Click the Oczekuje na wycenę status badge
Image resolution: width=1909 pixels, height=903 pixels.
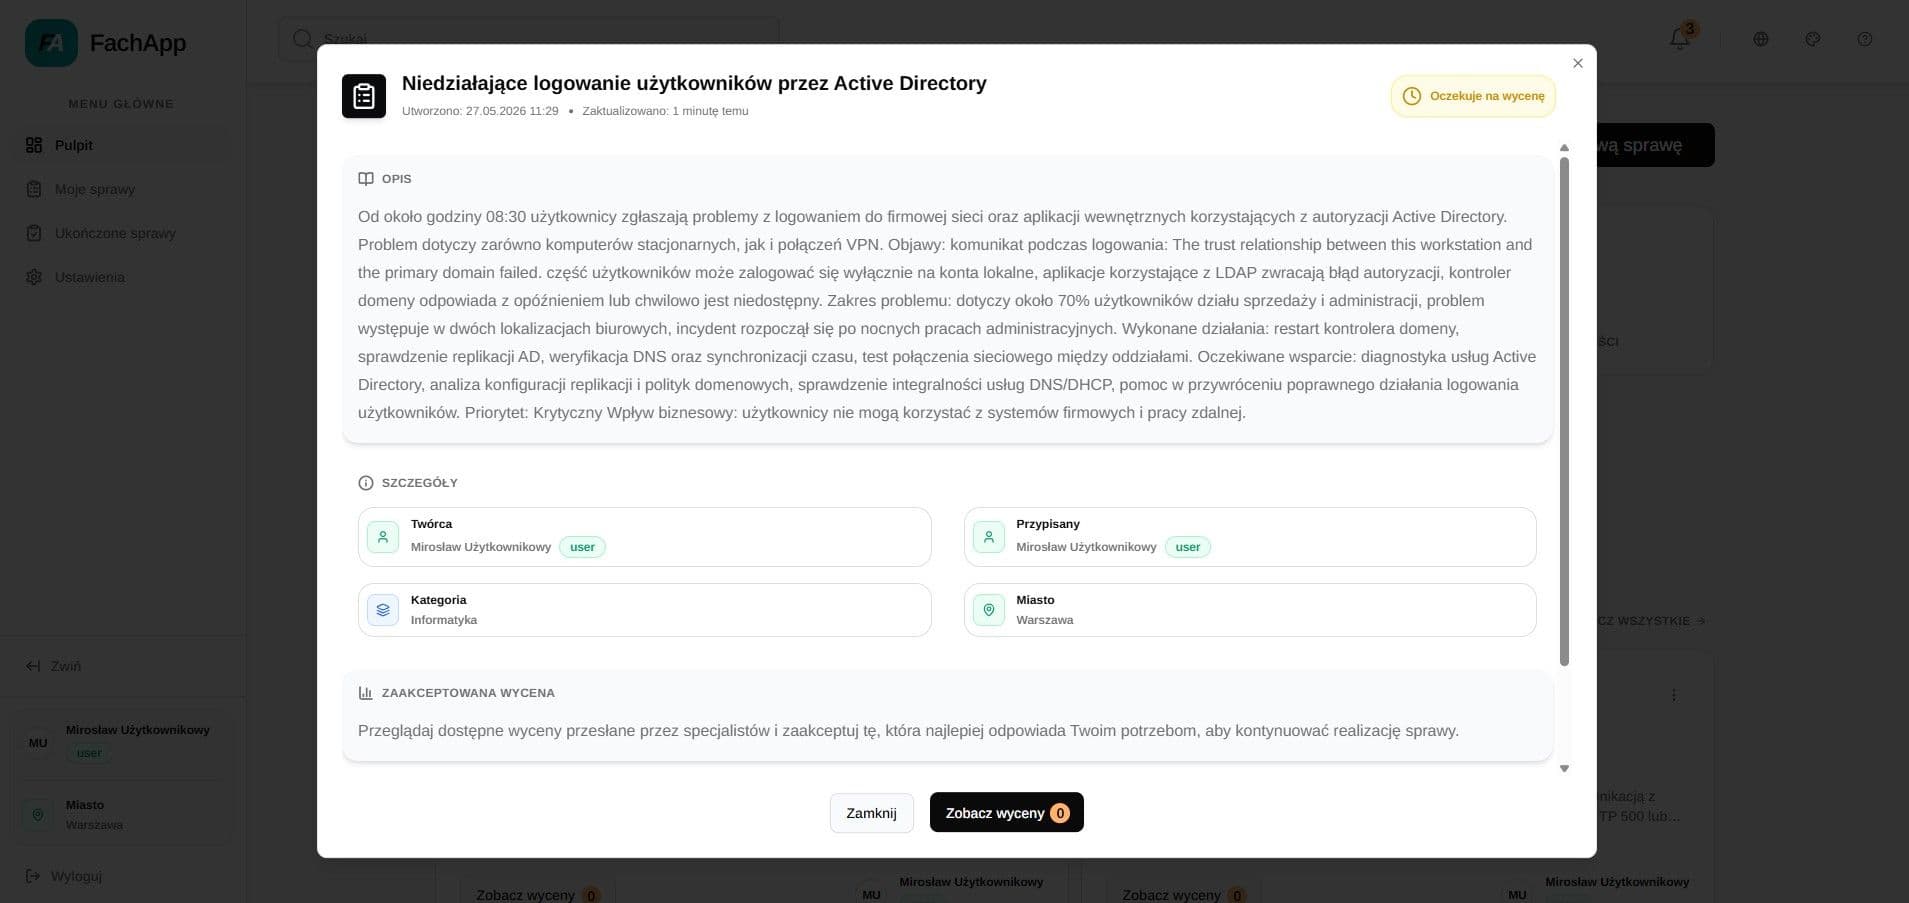1473,96
